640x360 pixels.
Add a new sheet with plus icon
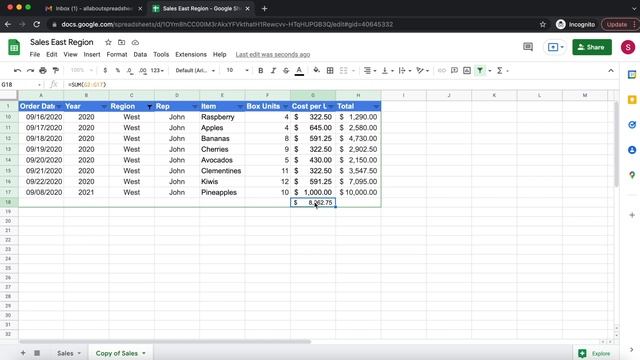(x=23, y=353)
